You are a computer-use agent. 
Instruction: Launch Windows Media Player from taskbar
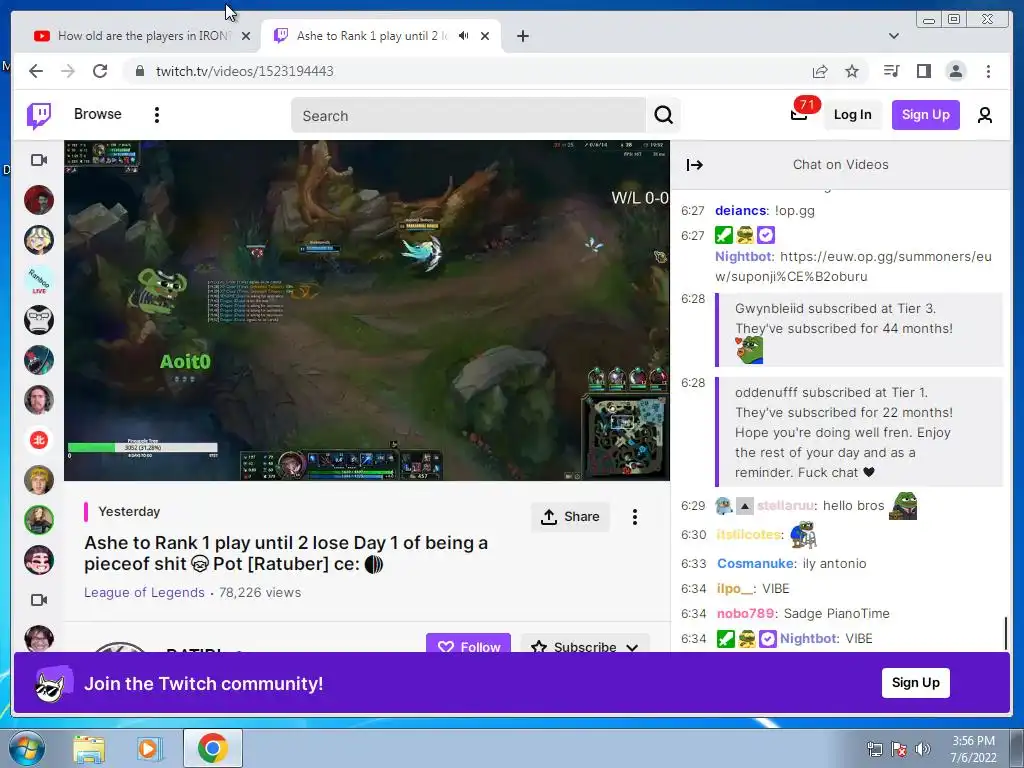coord(150,749)
